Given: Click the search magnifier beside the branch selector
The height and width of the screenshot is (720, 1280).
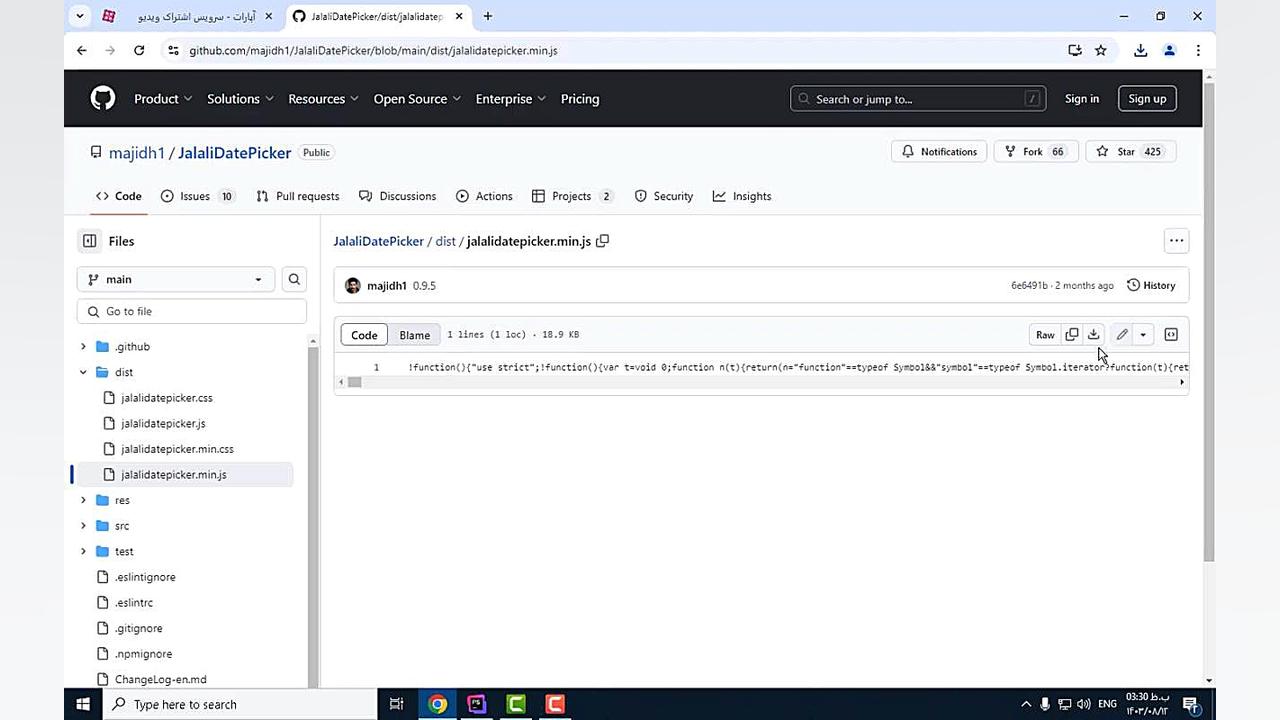Looking at the screenshot, I should click(294, 279).
